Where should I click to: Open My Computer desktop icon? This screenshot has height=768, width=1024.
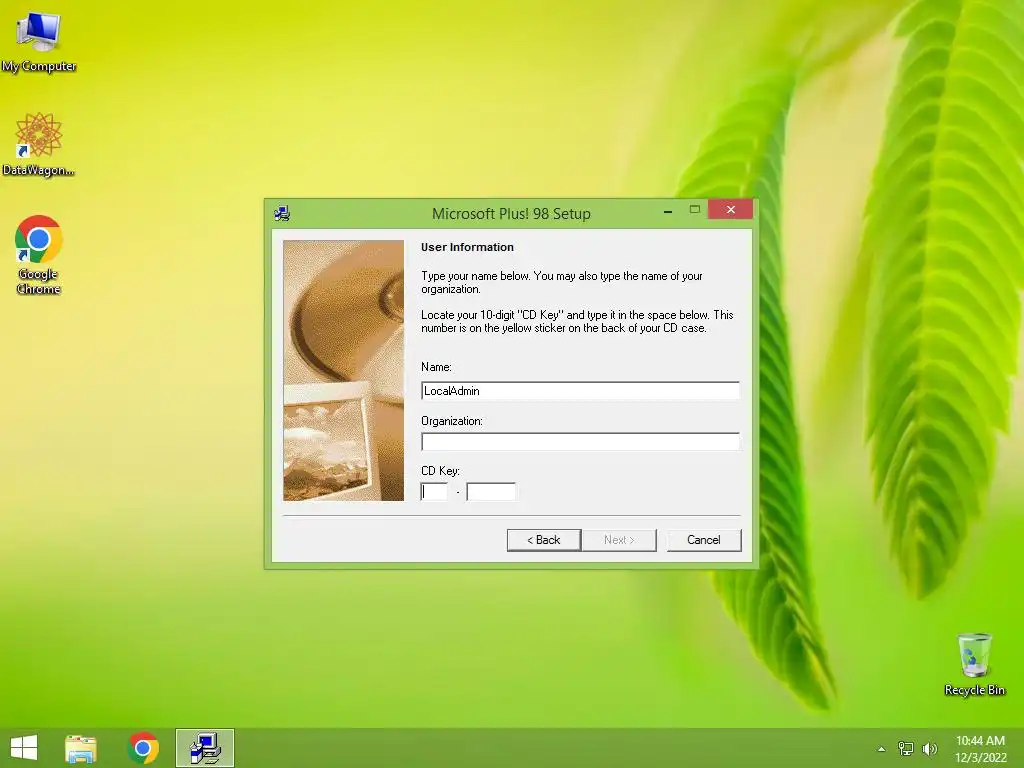[39, 40]
